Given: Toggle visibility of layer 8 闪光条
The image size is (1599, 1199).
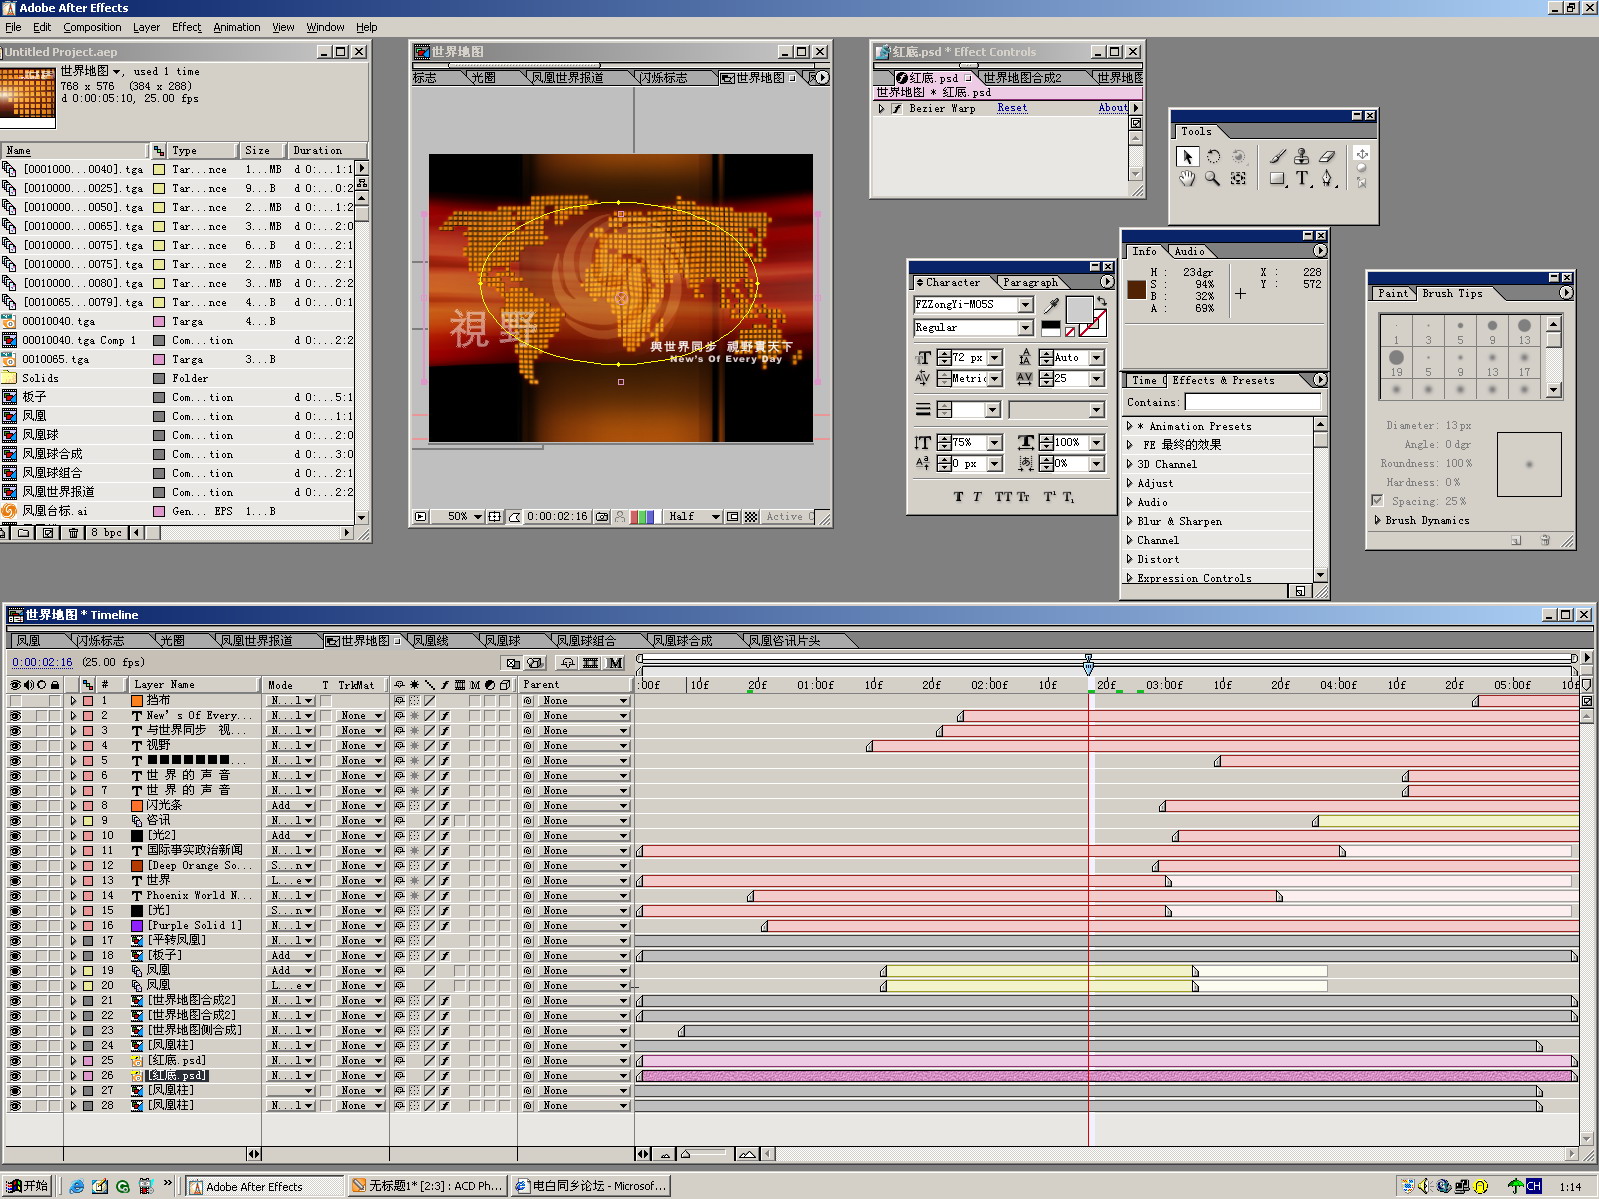Looking at the screenshot, I should (15, 806).
